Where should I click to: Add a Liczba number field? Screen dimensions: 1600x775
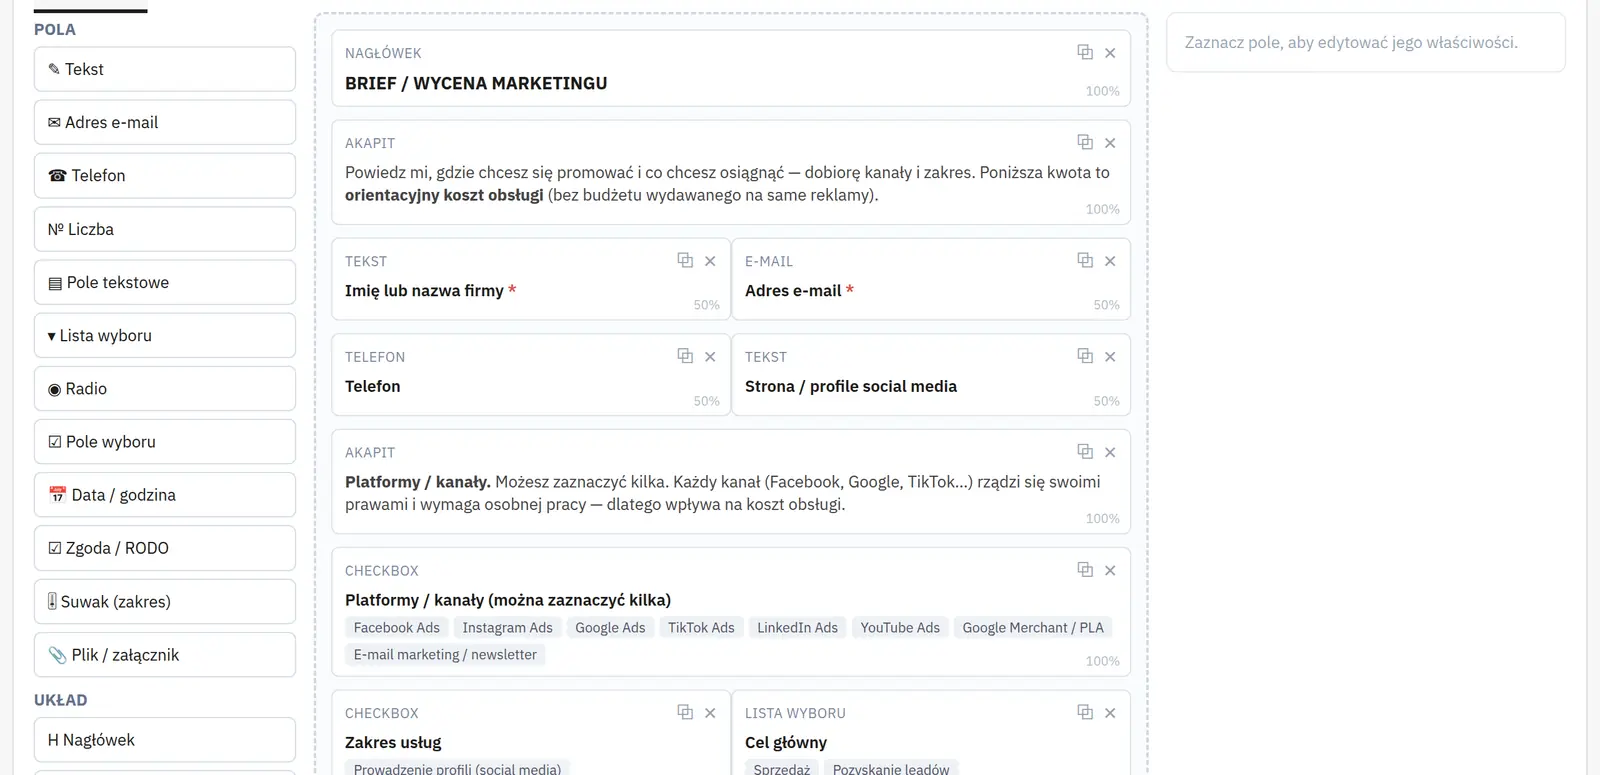pyautogui.click(x=165, y=229)
